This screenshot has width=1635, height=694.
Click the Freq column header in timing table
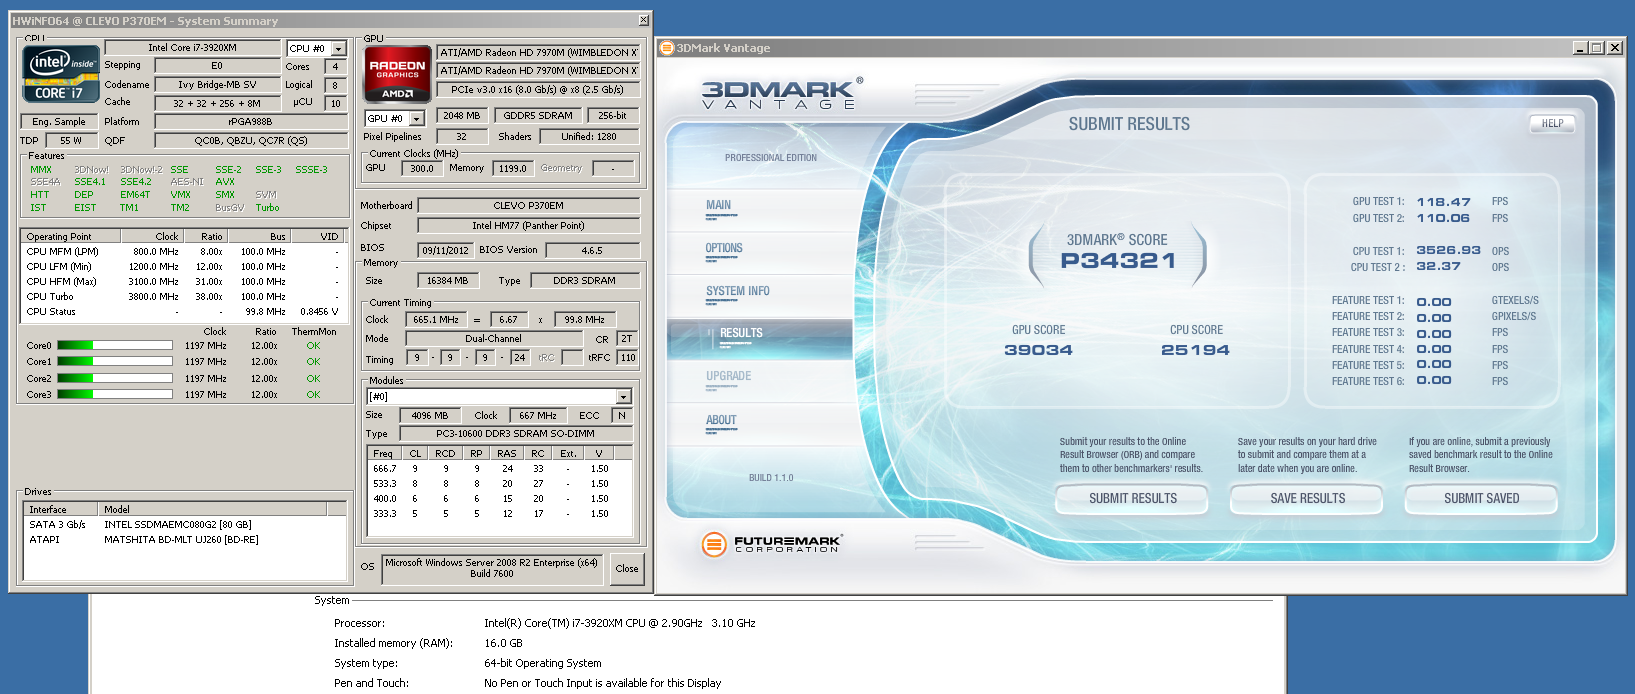(x=384, y=454)
